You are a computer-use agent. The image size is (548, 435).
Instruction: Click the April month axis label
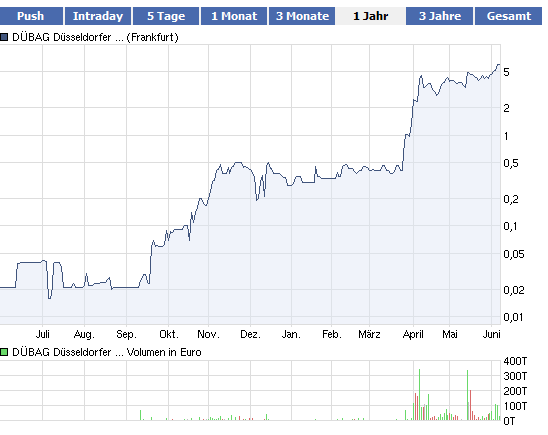pos(413,334)
